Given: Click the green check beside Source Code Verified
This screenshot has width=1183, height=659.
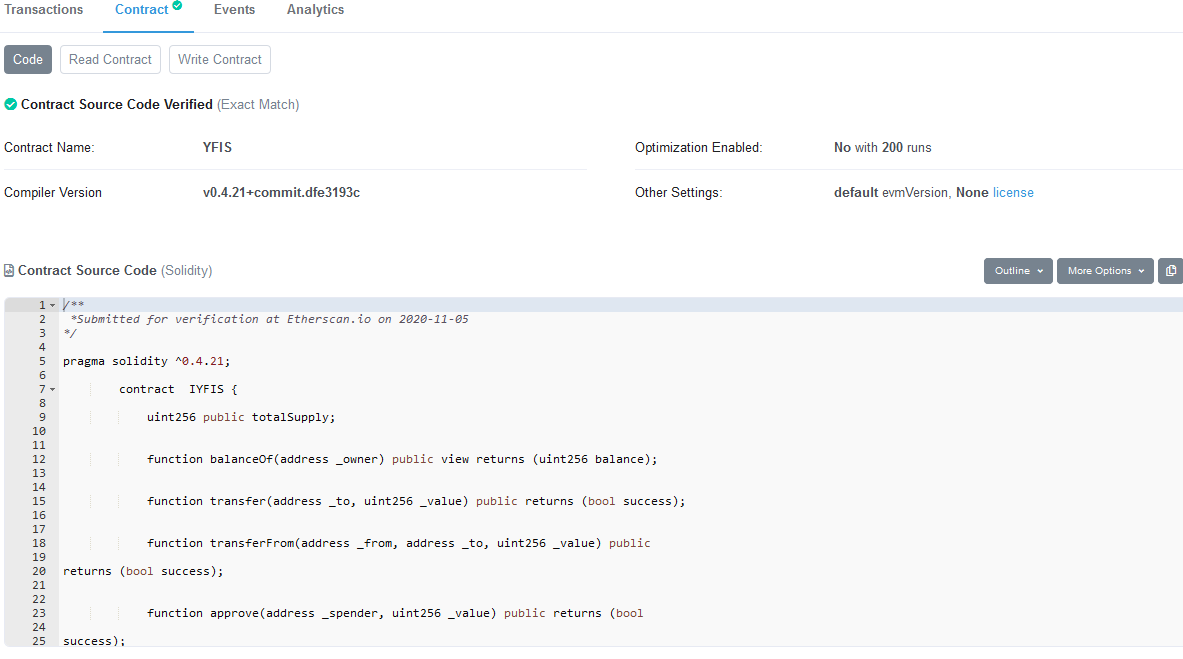Looking at the screenshot, I should [10, 104].
